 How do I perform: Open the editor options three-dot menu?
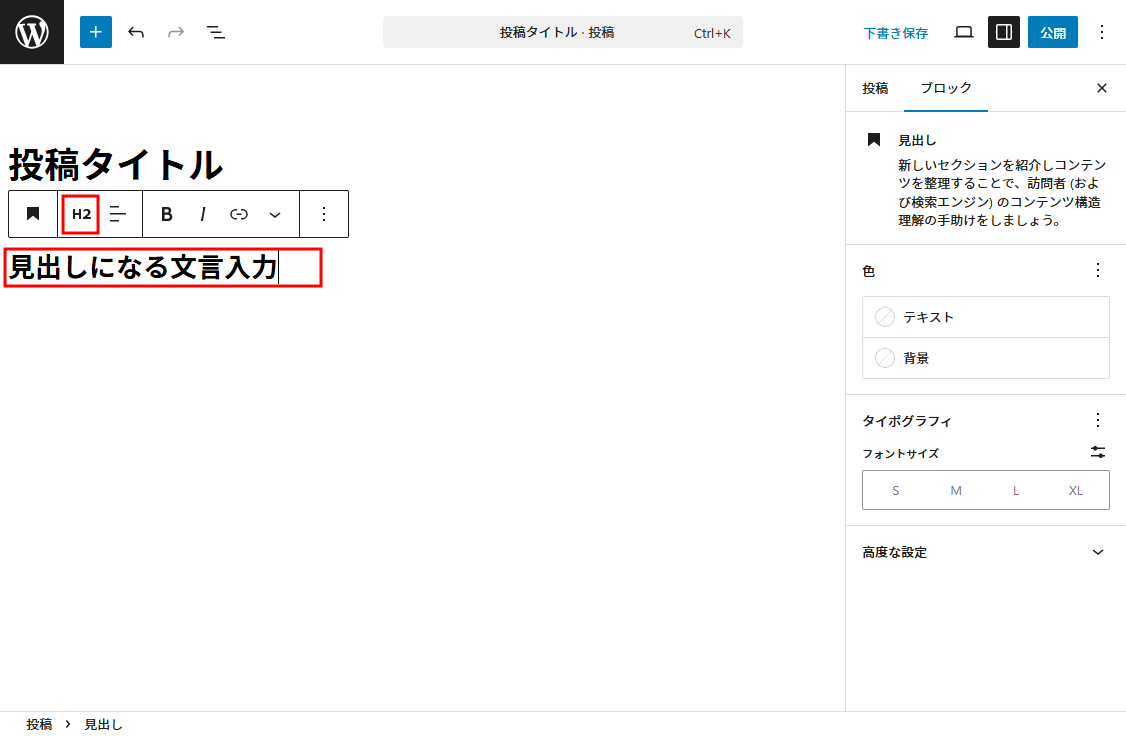click(1102, 32)
